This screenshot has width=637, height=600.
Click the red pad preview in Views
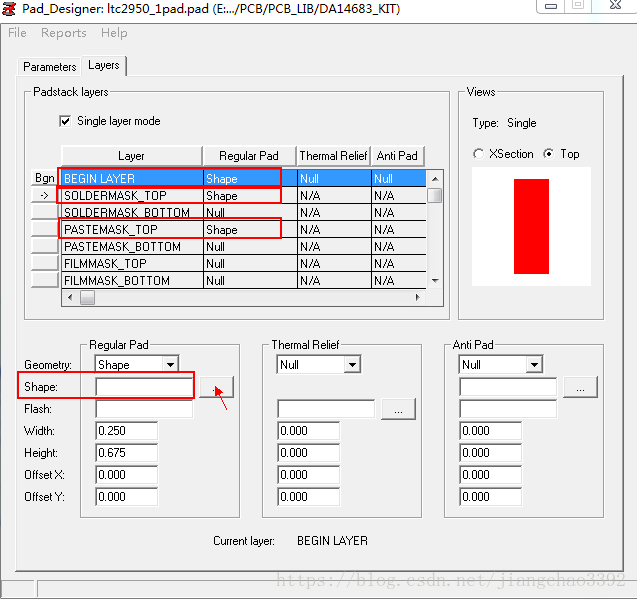pyautogui.click(x=531, y=226)
